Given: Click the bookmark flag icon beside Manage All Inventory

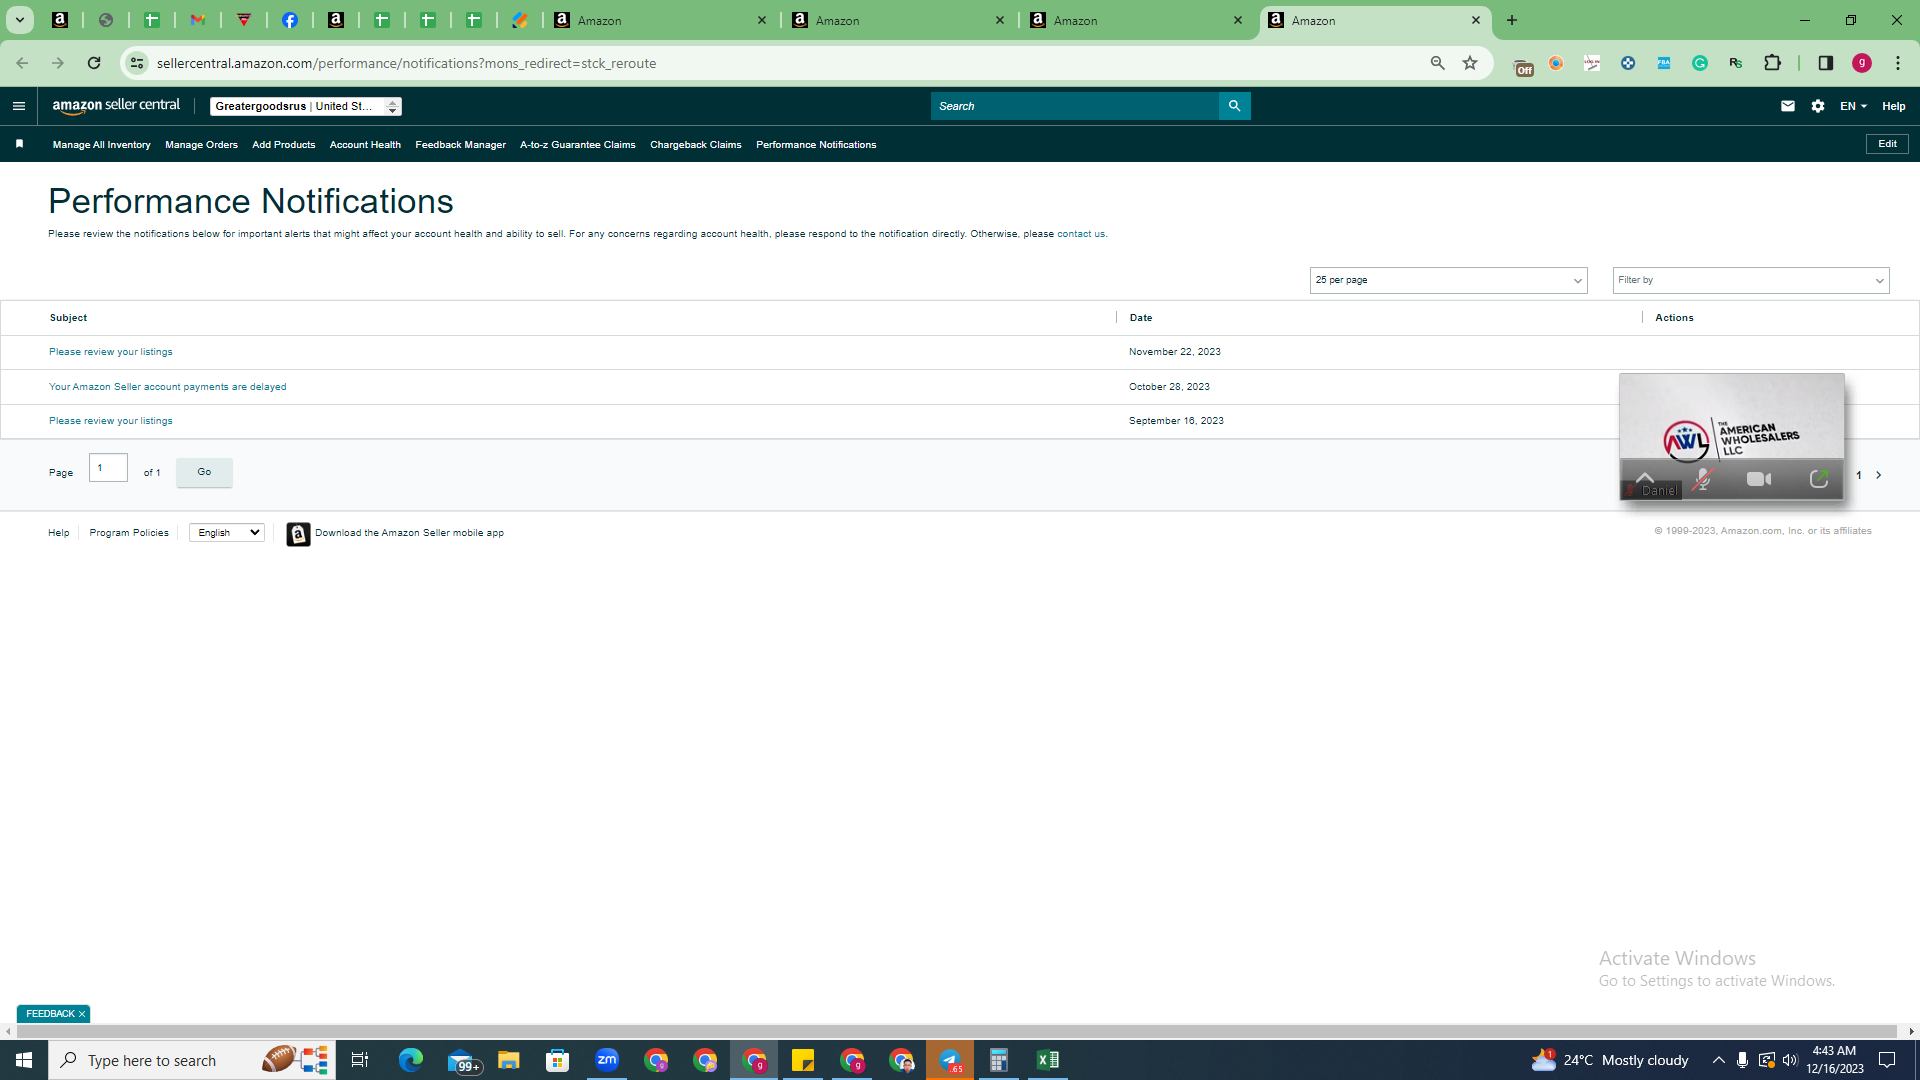Looking at the screenshot, I should 19,144.
